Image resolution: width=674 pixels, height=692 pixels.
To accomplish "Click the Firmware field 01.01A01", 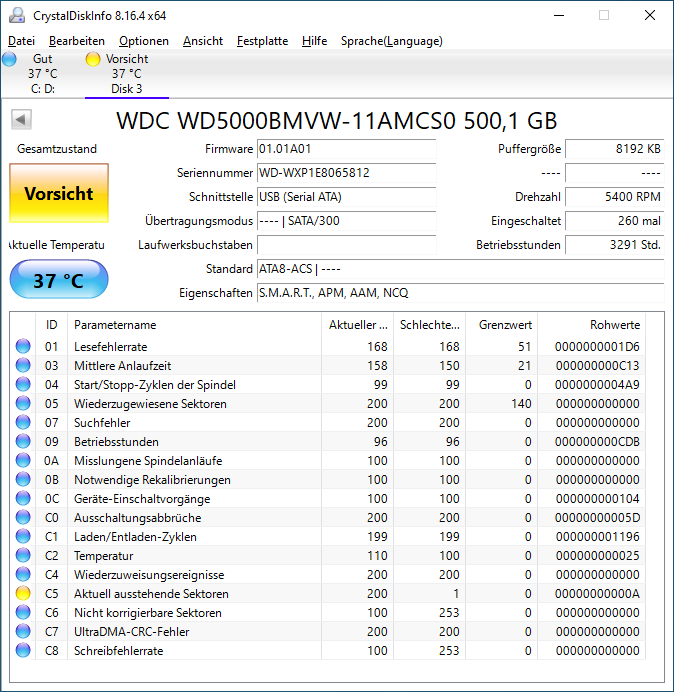I will [346, 149].
